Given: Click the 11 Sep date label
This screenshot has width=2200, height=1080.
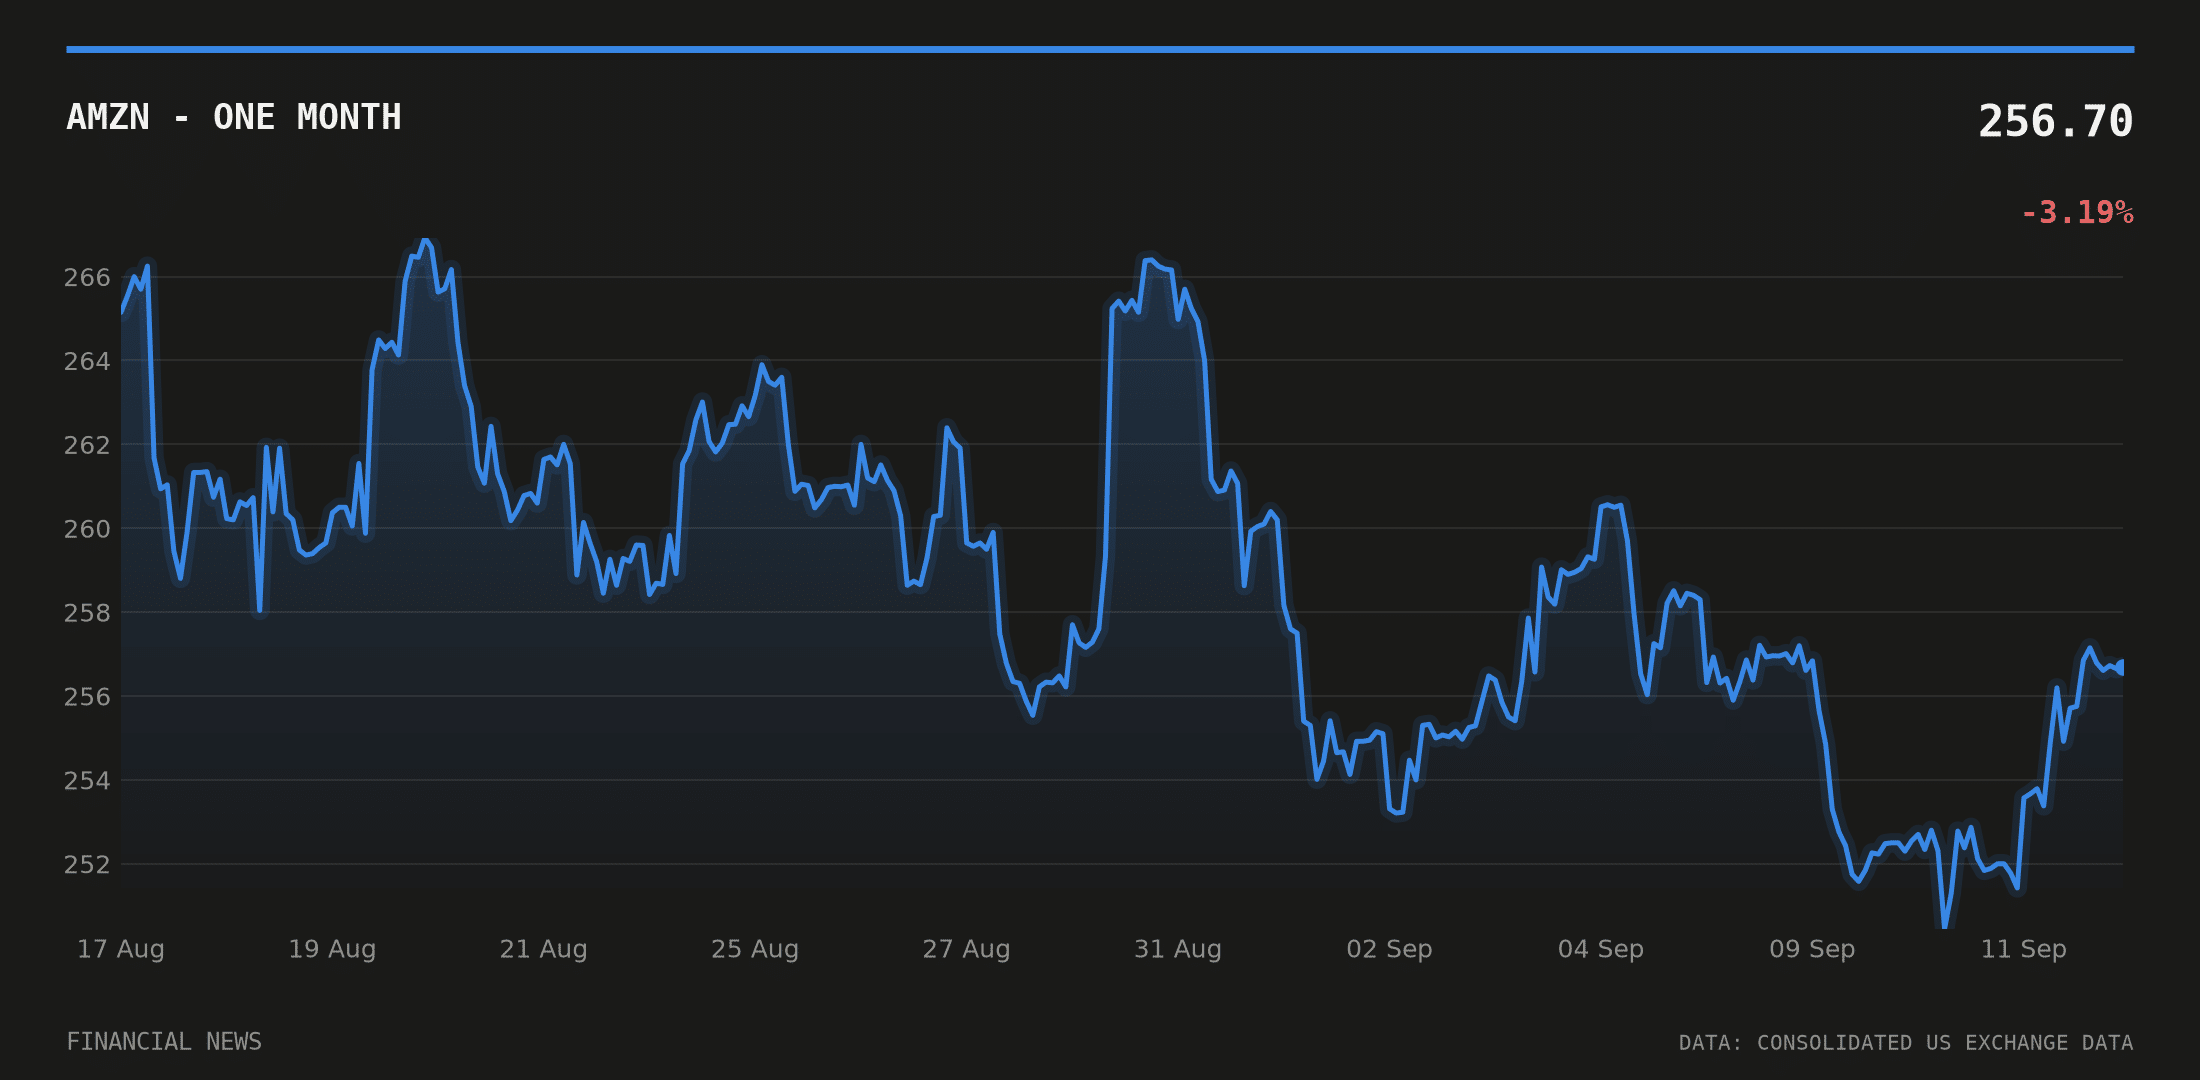Looking at the screenshot, I should click(2023, 949).
